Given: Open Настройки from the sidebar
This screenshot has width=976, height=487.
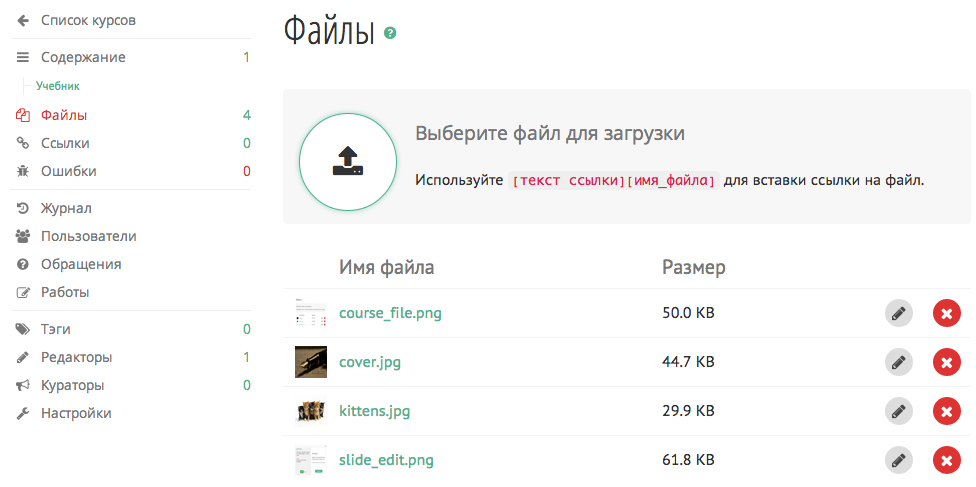Looking at the screenshot, I should (x=76, y=413).
